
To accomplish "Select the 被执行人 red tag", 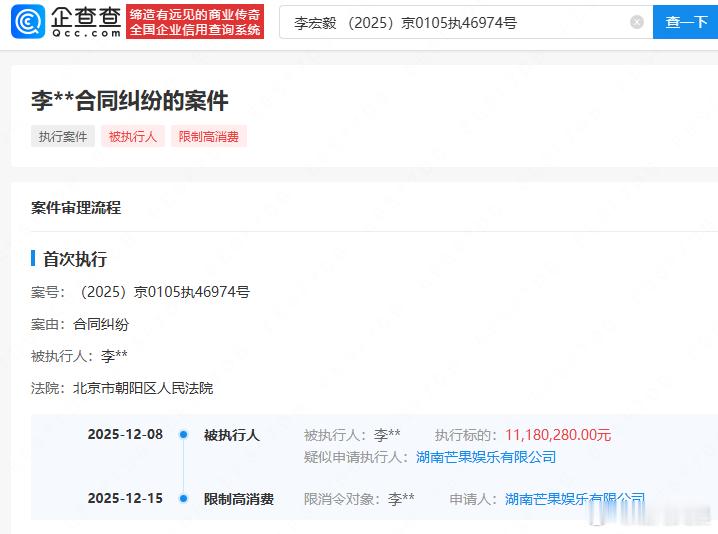I will coord(133,136).
